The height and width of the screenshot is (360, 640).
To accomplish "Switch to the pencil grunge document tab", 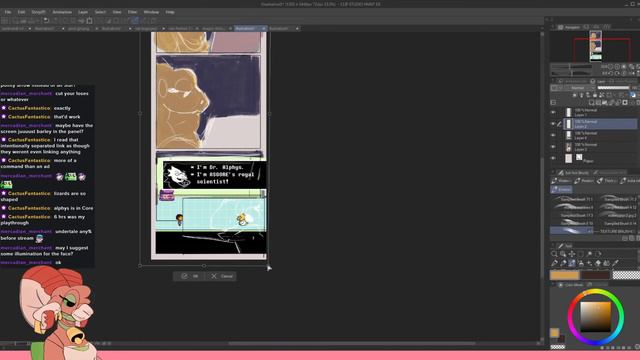I will pyautogui.click(x=79, y=29).
